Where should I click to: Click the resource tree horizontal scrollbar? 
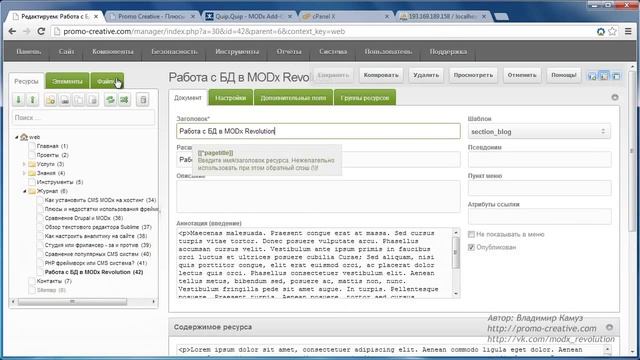(x=72, y=302)
